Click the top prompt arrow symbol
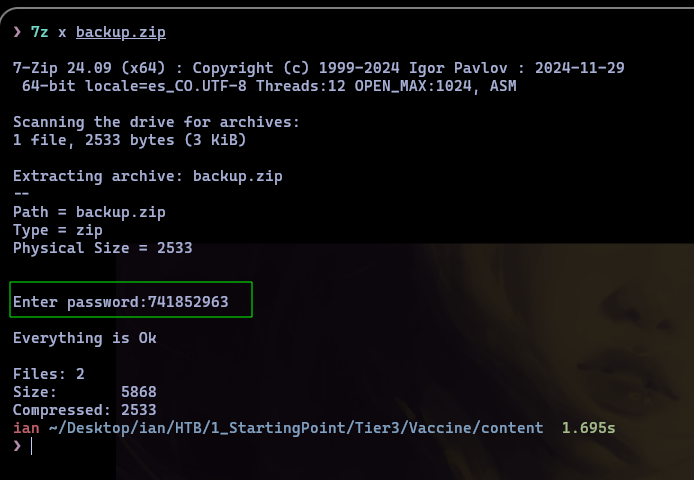This screenshot has height=480, width=694. click(17, 32)
